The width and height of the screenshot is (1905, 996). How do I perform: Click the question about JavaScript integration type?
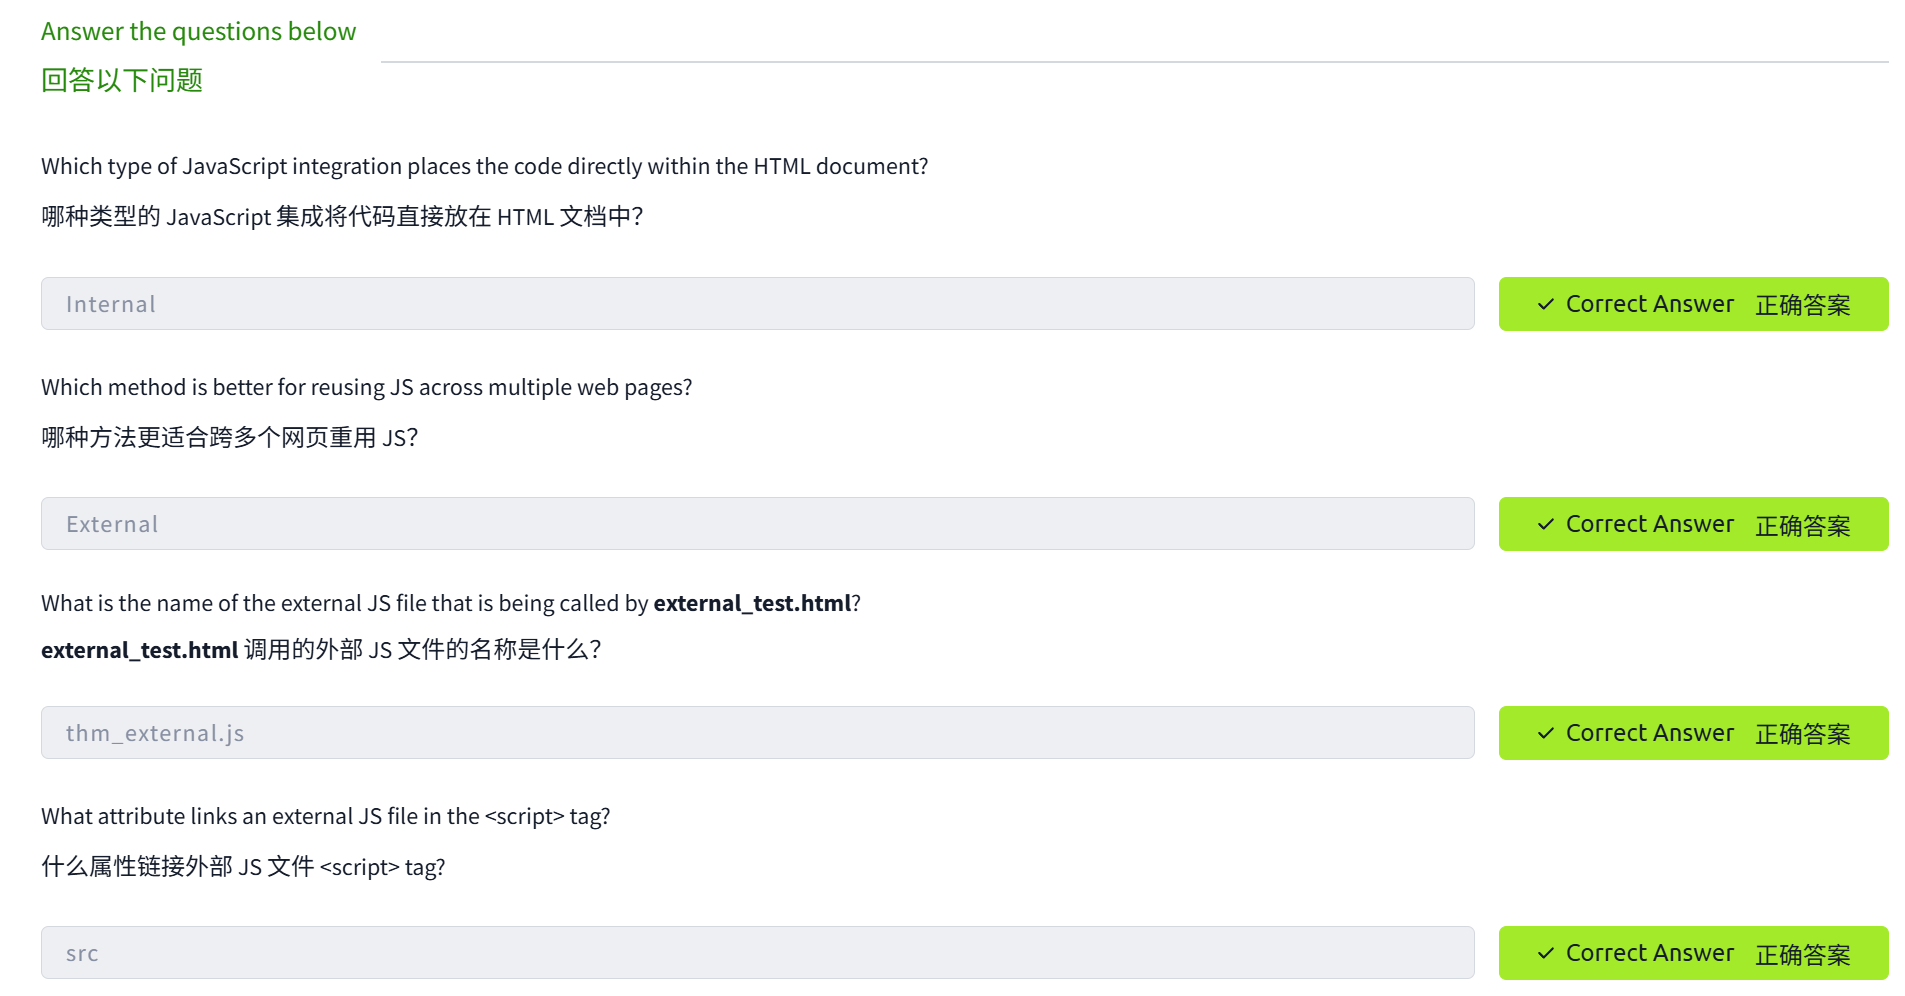click(484, 166)
